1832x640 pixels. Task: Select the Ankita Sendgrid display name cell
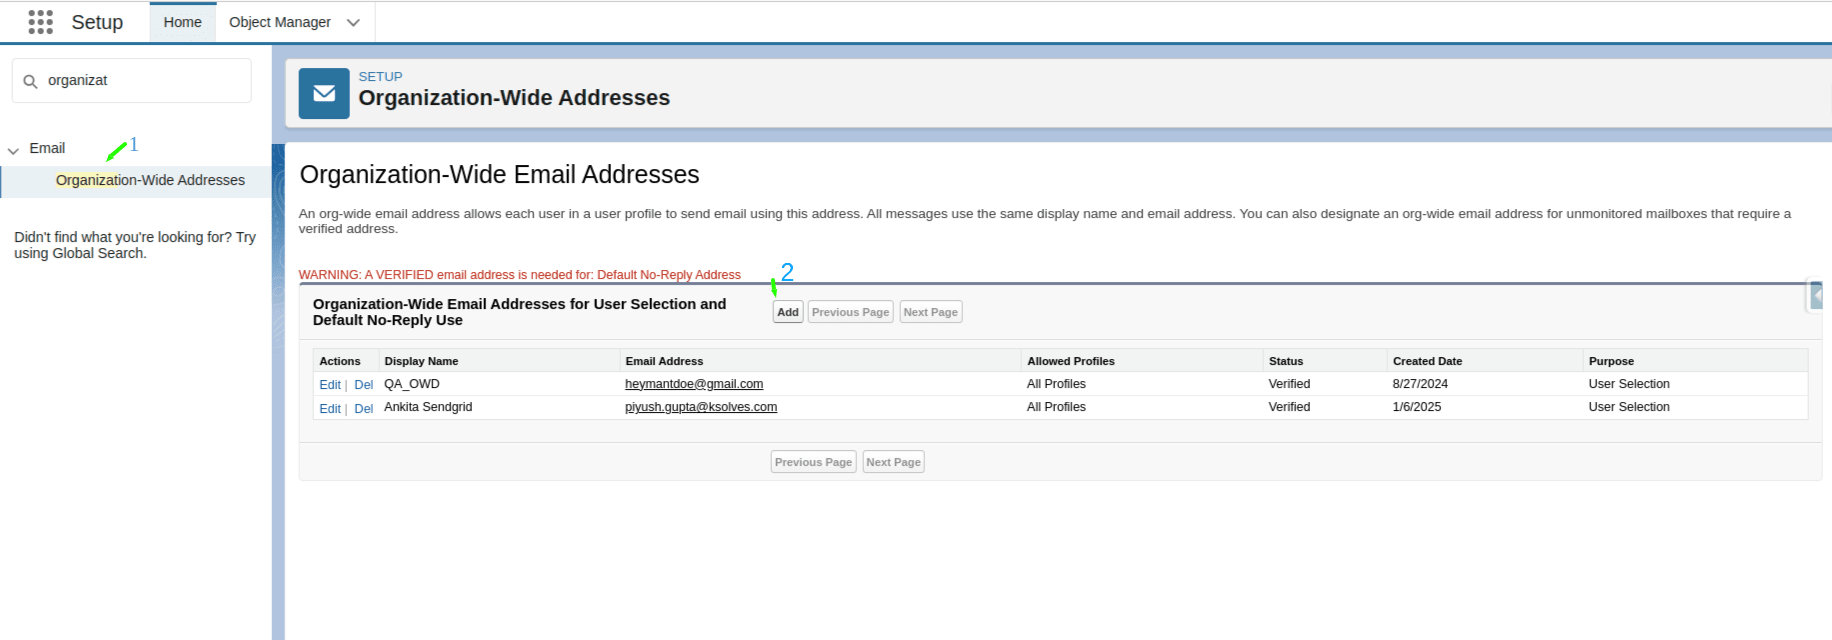pyautogui.click(x=428, y=407)
